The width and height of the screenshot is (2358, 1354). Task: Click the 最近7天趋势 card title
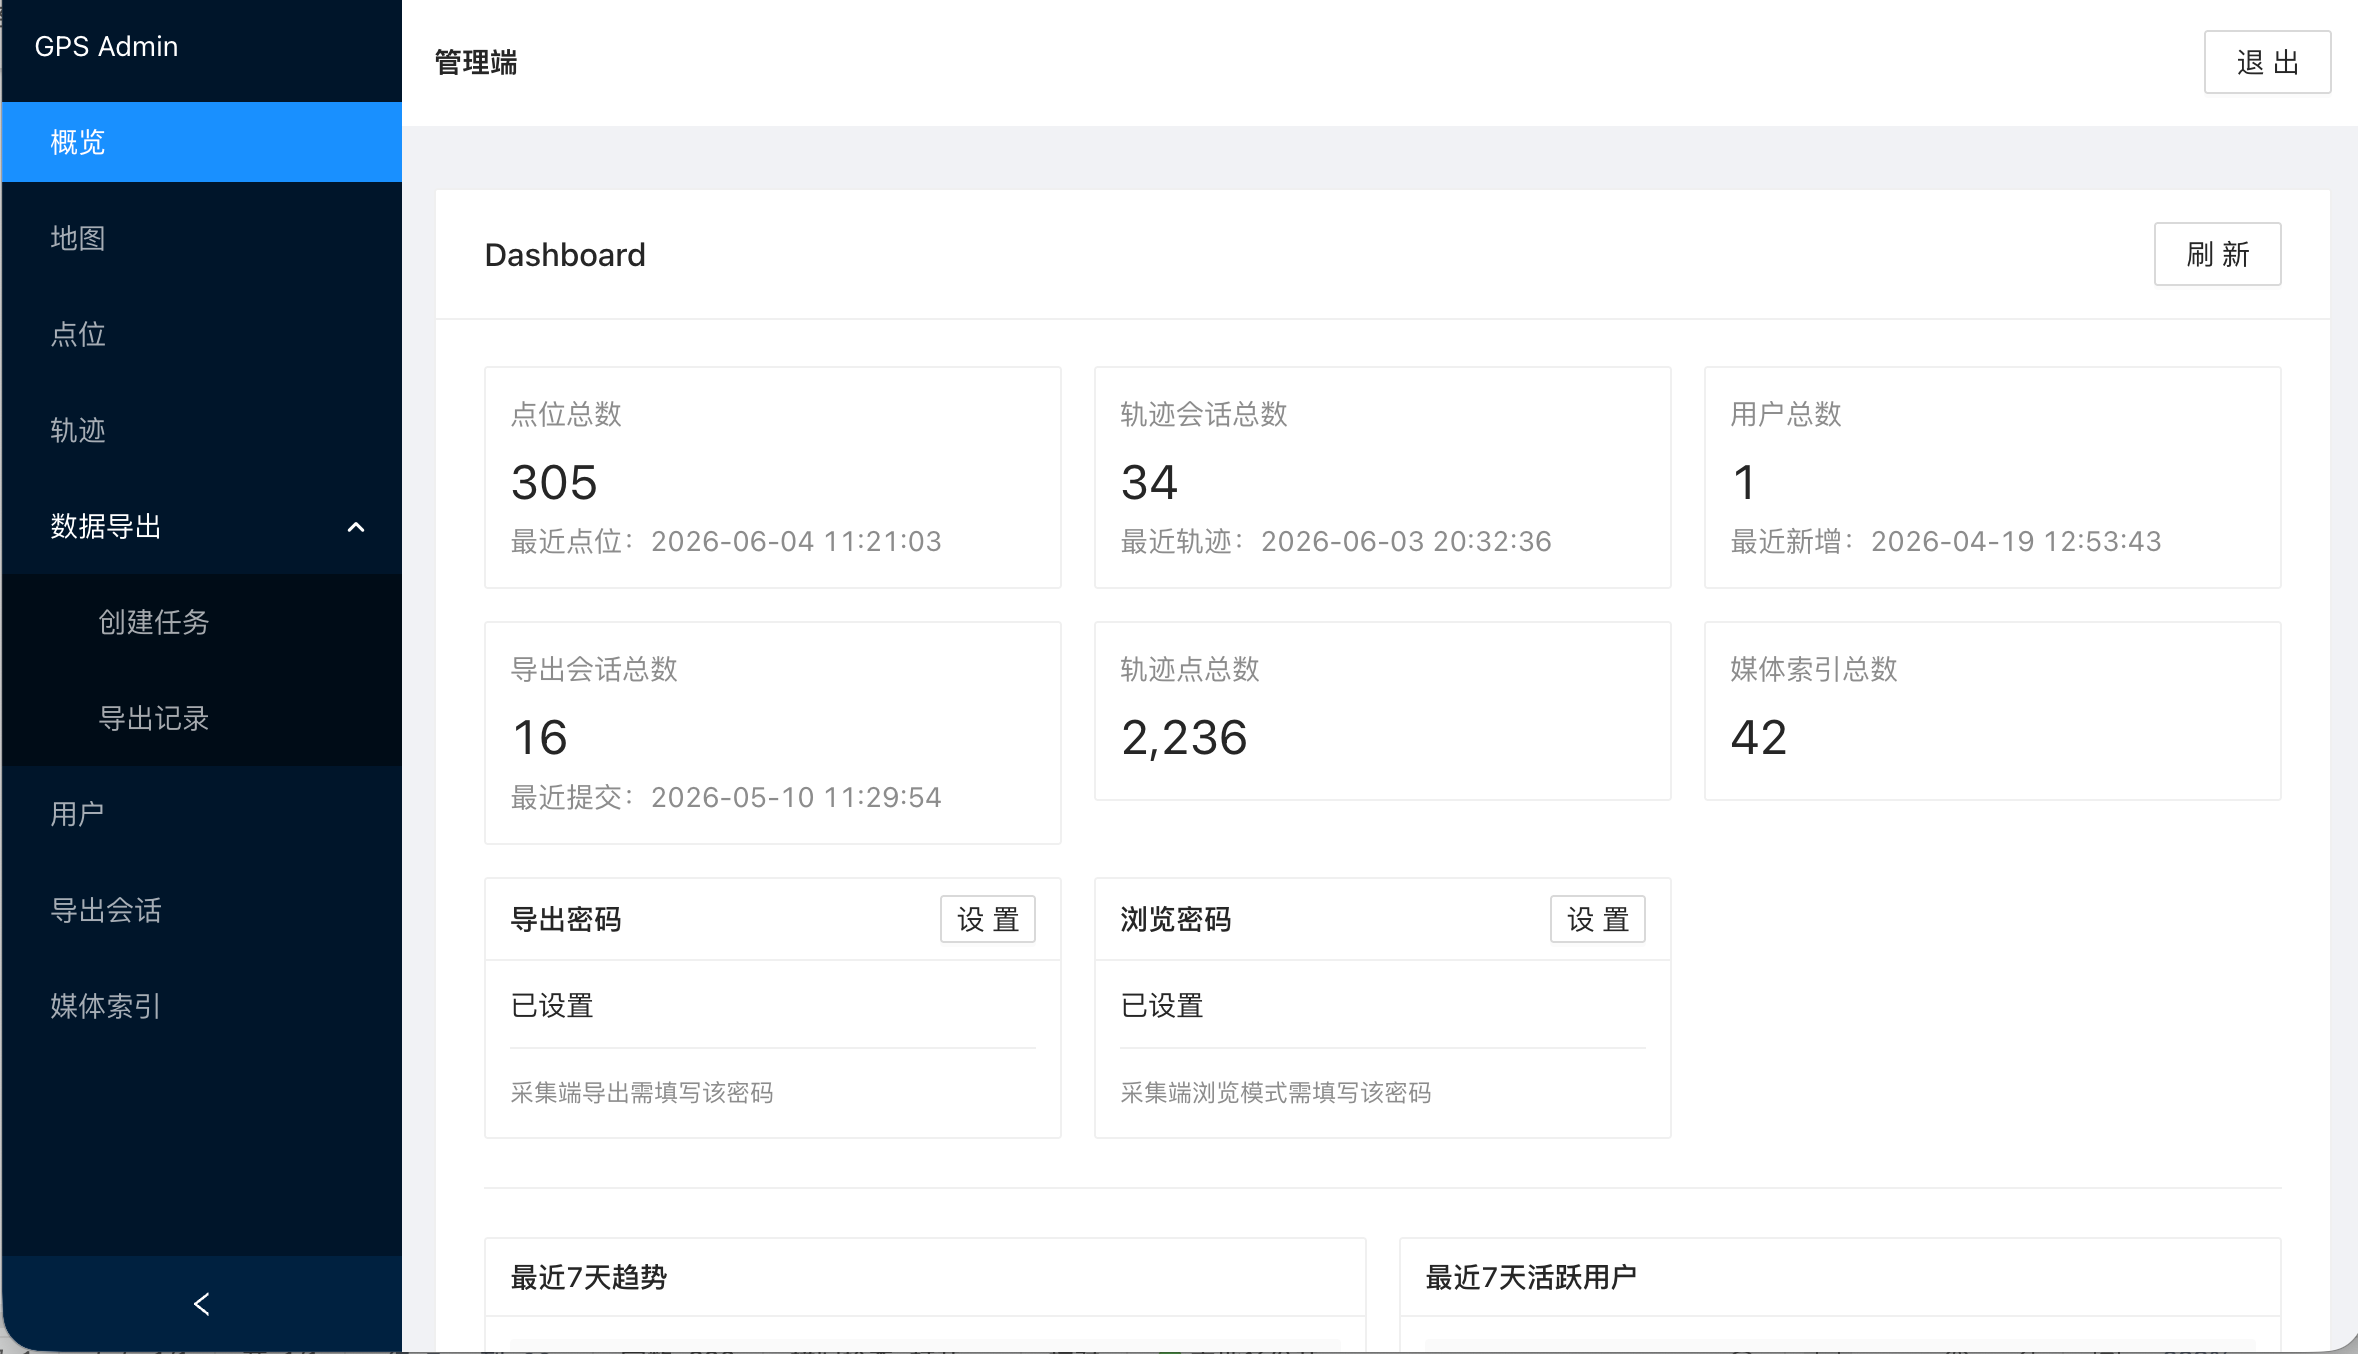tap(589, 1278)
